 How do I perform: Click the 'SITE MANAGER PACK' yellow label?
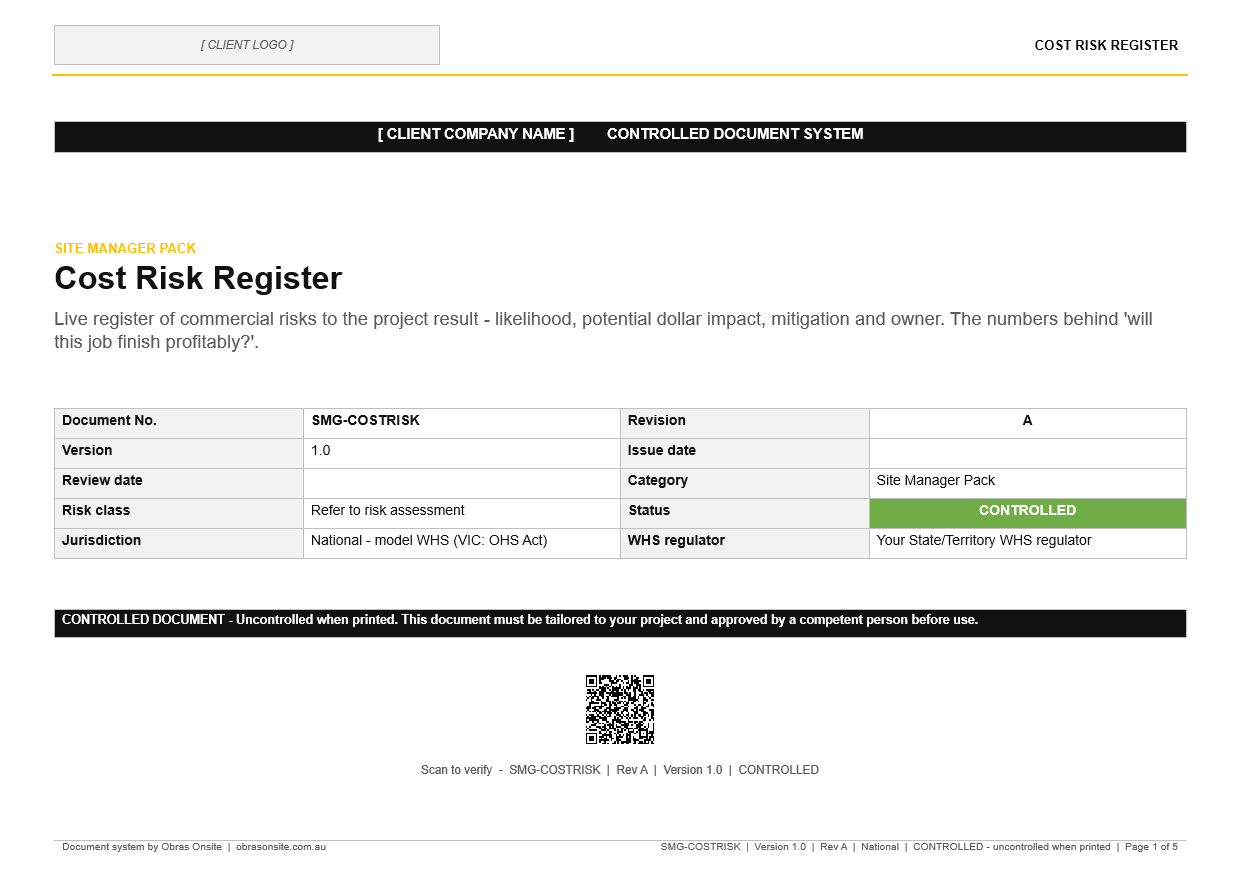point(126,248)
